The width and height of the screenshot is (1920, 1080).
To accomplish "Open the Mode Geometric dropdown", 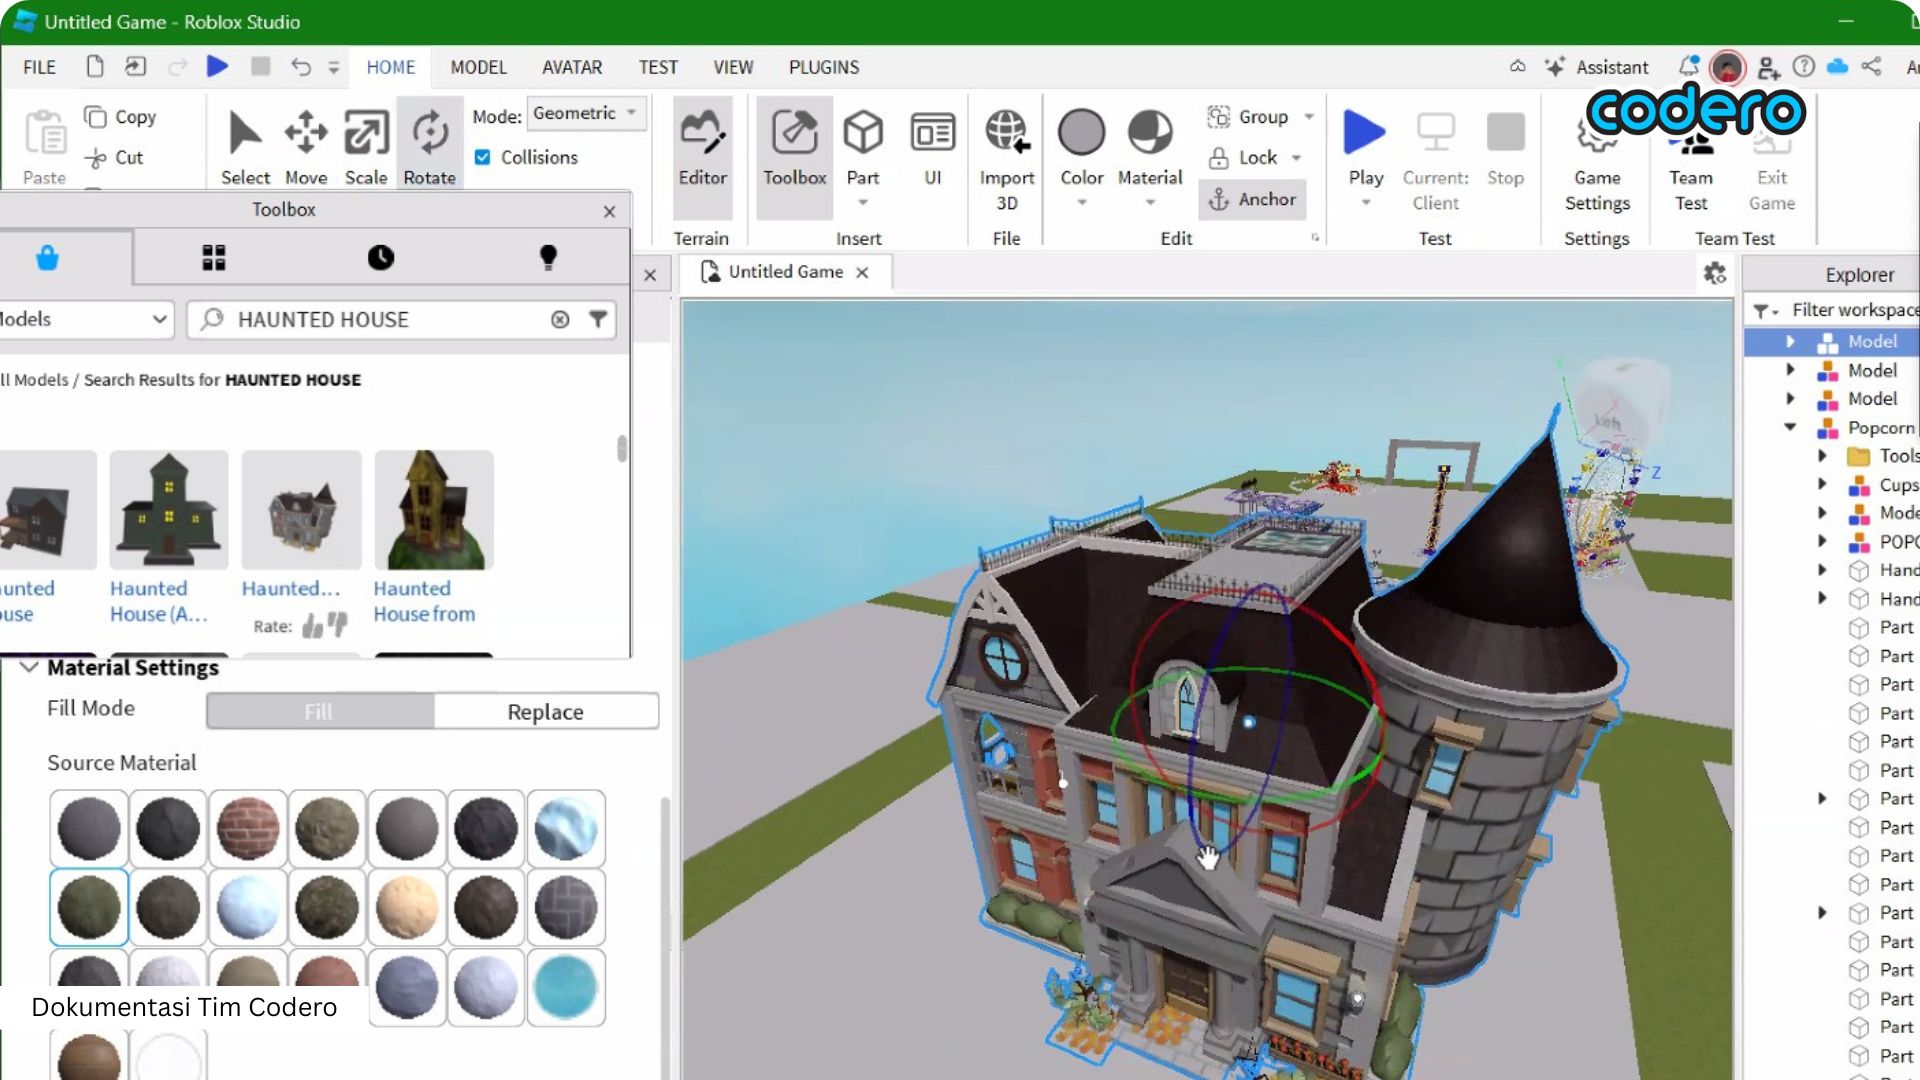I will pyautogui.click(x=586, y=113).
